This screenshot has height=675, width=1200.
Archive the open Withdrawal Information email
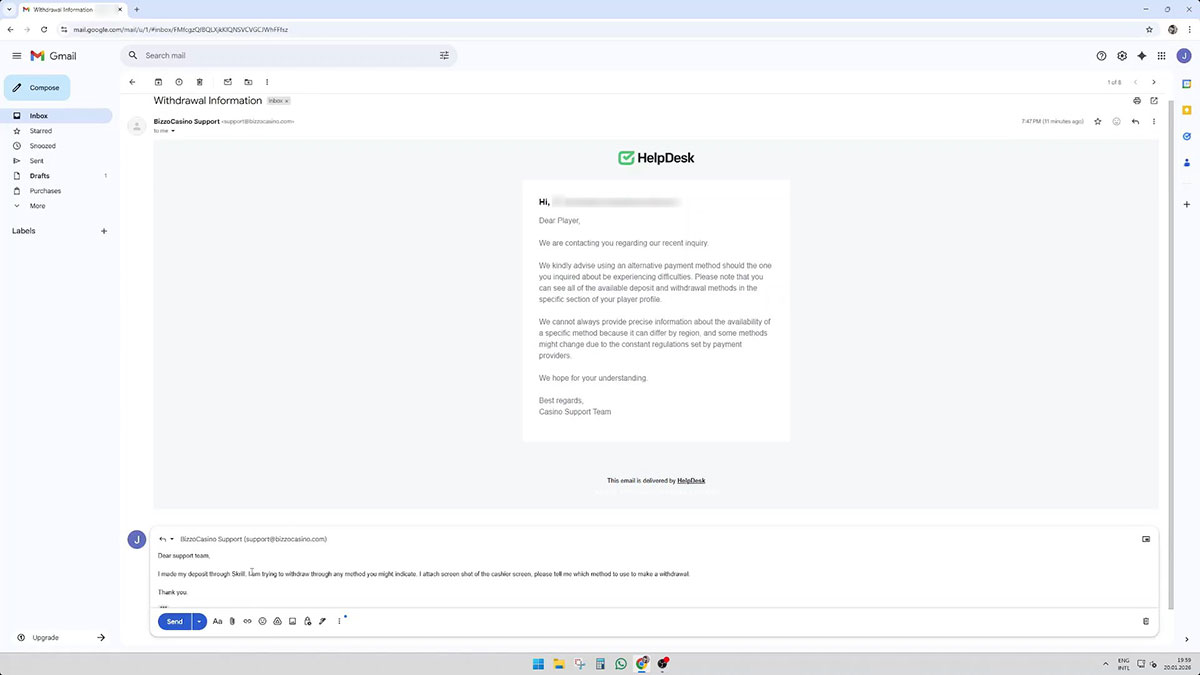158,82
